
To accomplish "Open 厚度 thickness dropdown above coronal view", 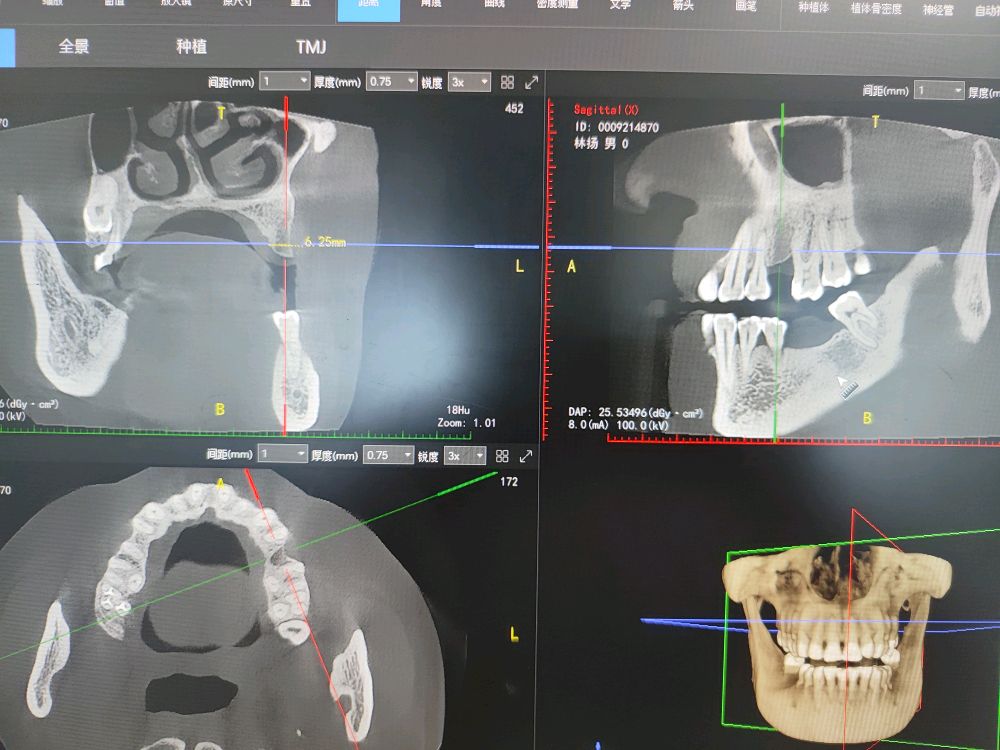I will click(x=390, y=81).
